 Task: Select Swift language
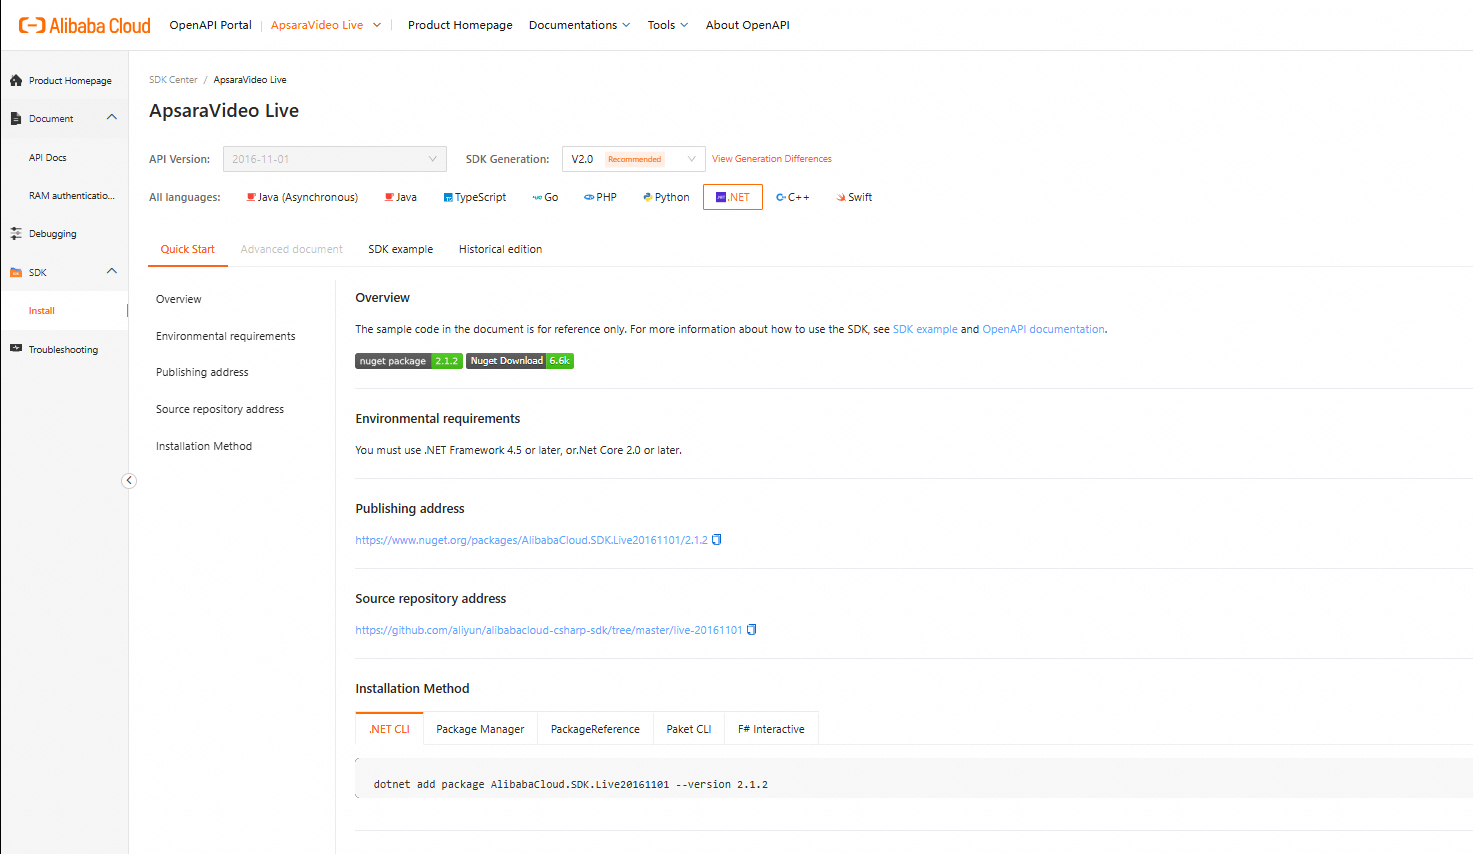pyautogui.click(x=854, y=197)
